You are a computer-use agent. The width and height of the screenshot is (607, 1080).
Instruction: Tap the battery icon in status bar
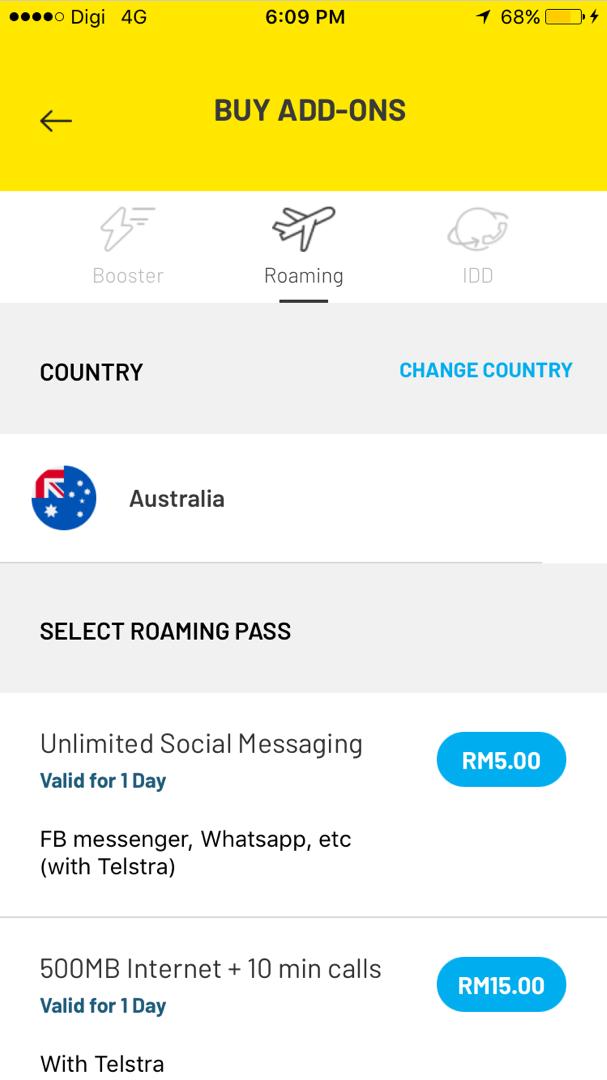pyautogui.click(x=564, y=17)
